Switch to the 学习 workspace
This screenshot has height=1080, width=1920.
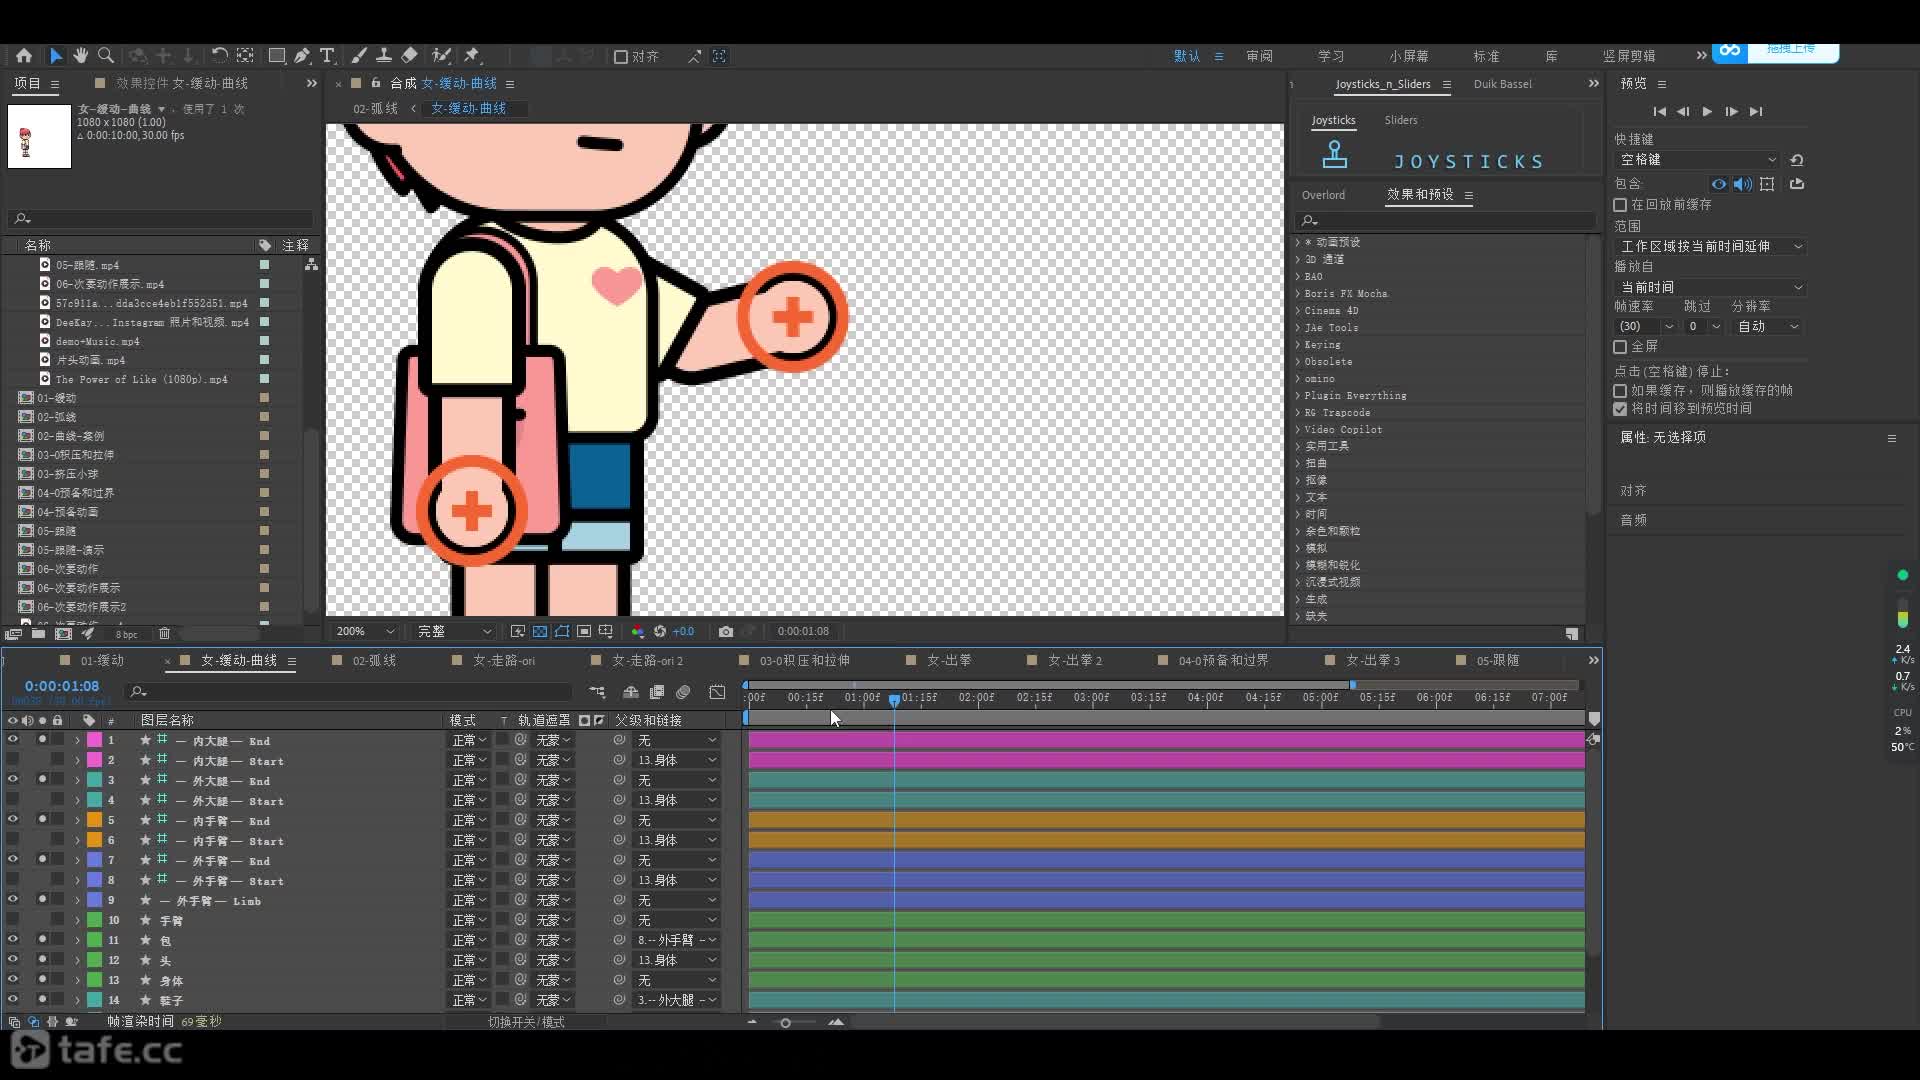1330,56
